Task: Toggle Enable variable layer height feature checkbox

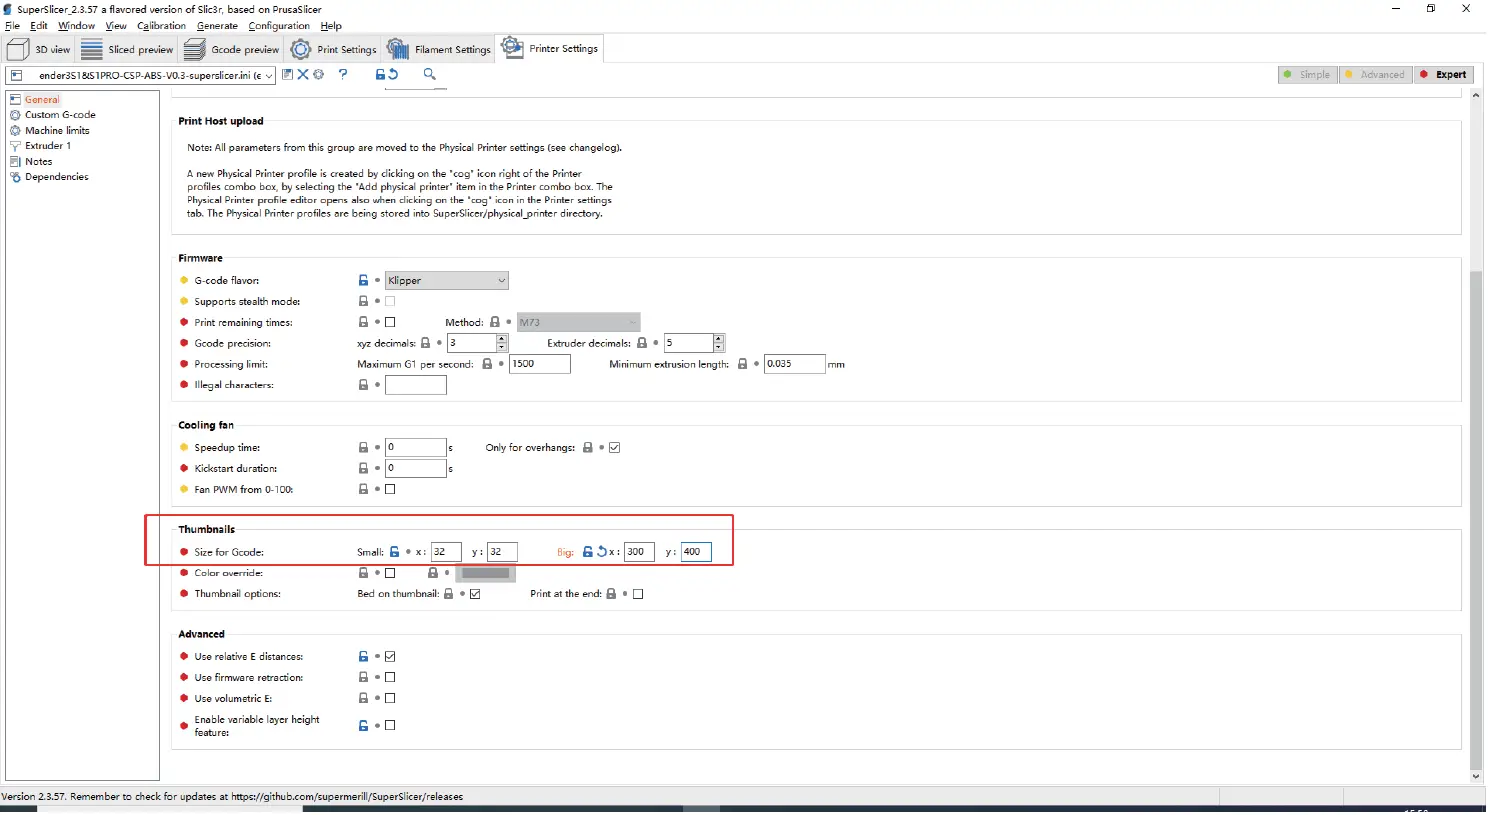Action: pos(391,726)
